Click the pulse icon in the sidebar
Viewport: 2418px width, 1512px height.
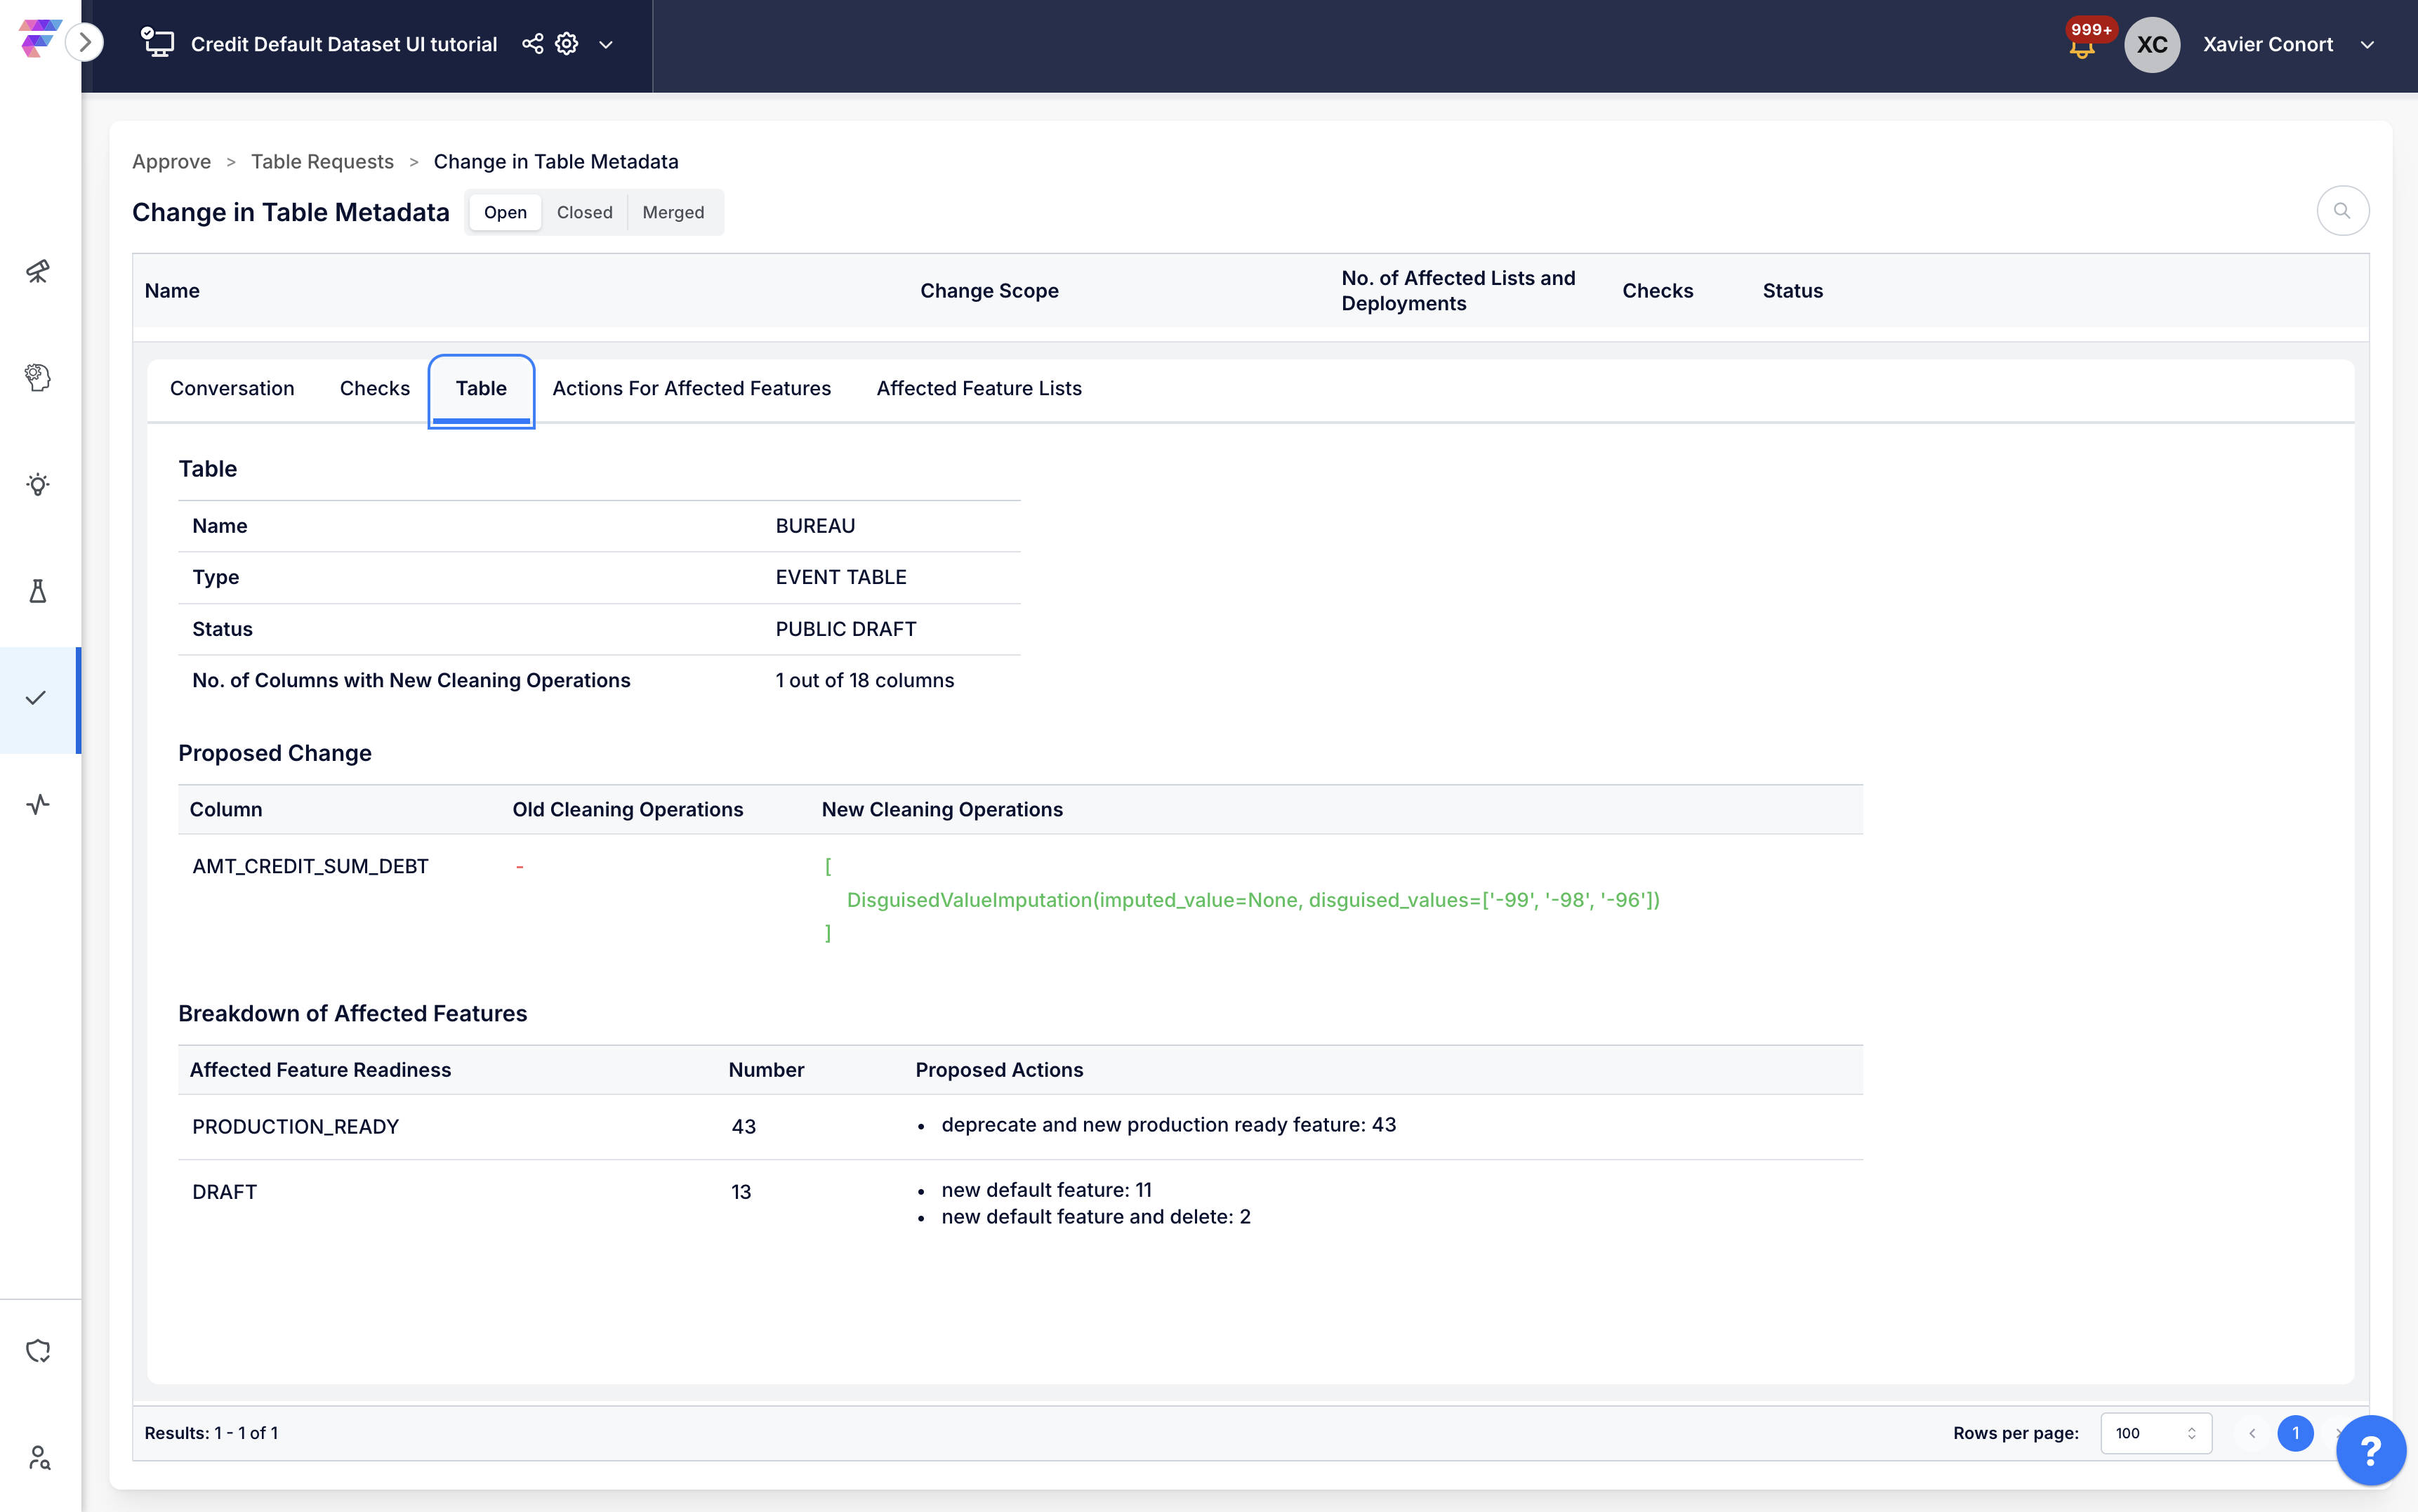[x=38, y=804]
